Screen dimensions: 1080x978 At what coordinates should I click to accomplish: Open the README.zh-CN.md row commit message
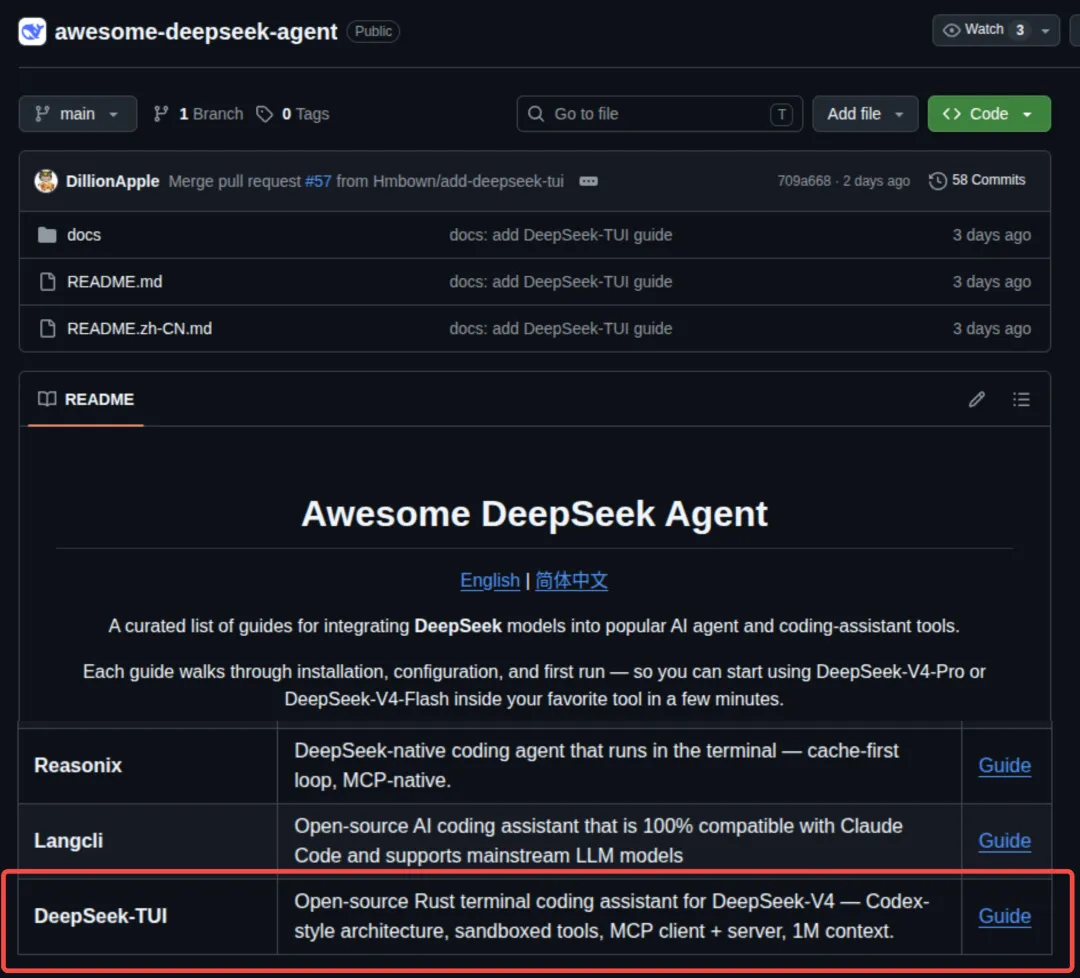pyautogui.click(x=561, y=329)
